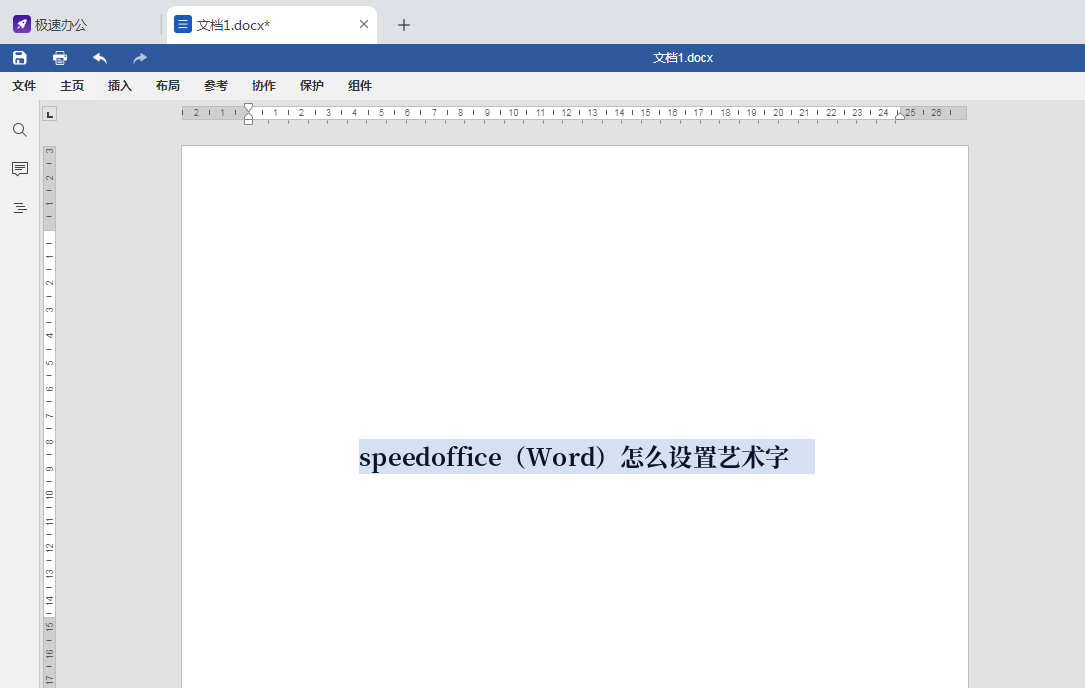Click the 文档1.docx title in blue bar

[682, 58]
